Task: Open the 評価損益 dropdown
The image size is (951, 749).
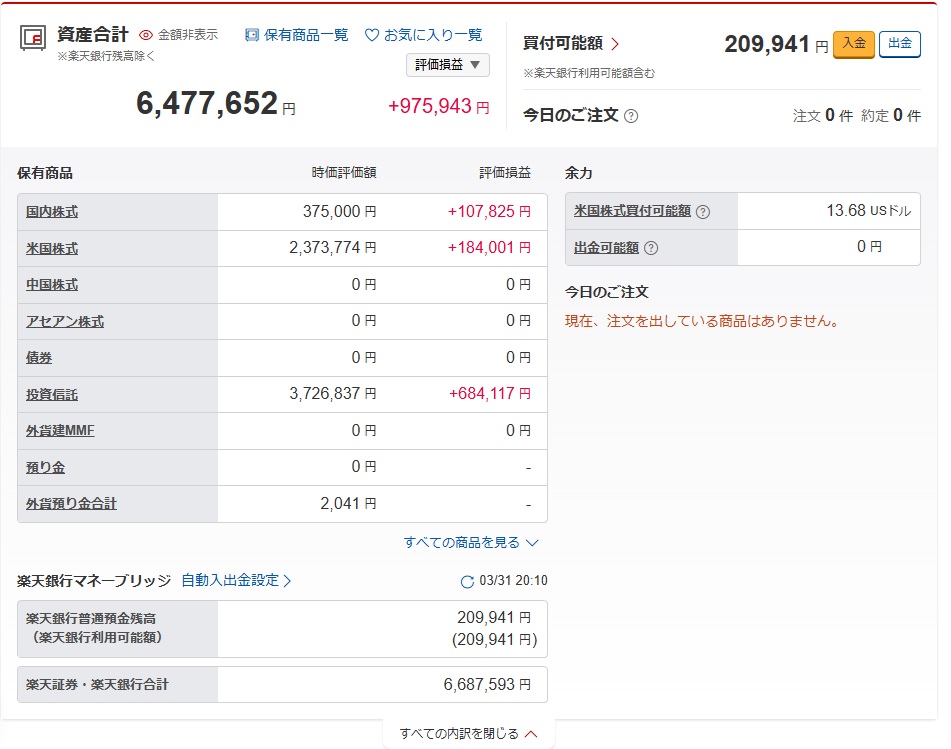Action: 448,65
